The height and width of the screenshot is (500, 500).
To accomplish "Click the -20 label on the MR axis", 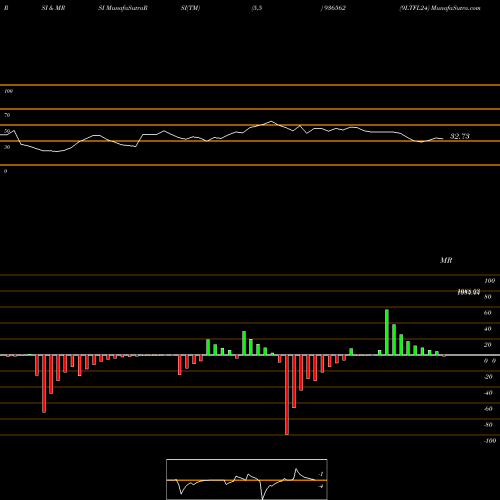I will tap(488, 377).
